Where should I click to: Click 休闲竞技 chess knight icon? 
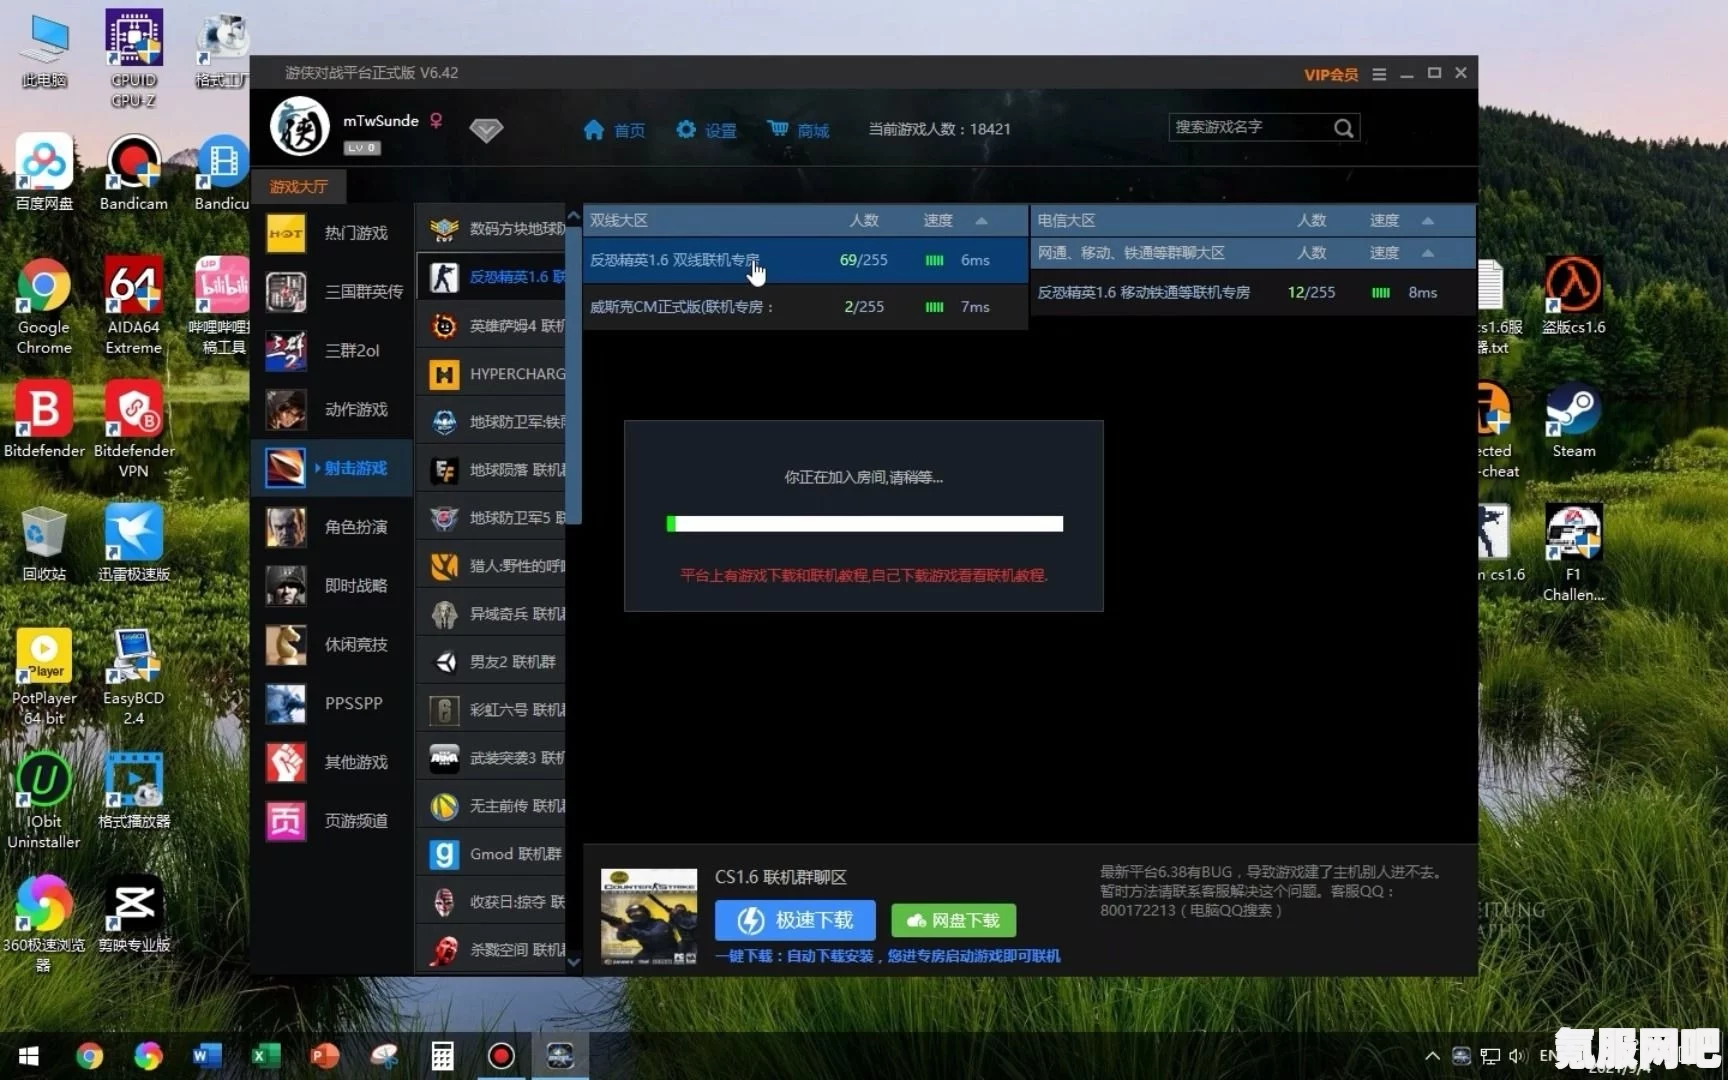[286, 645]
